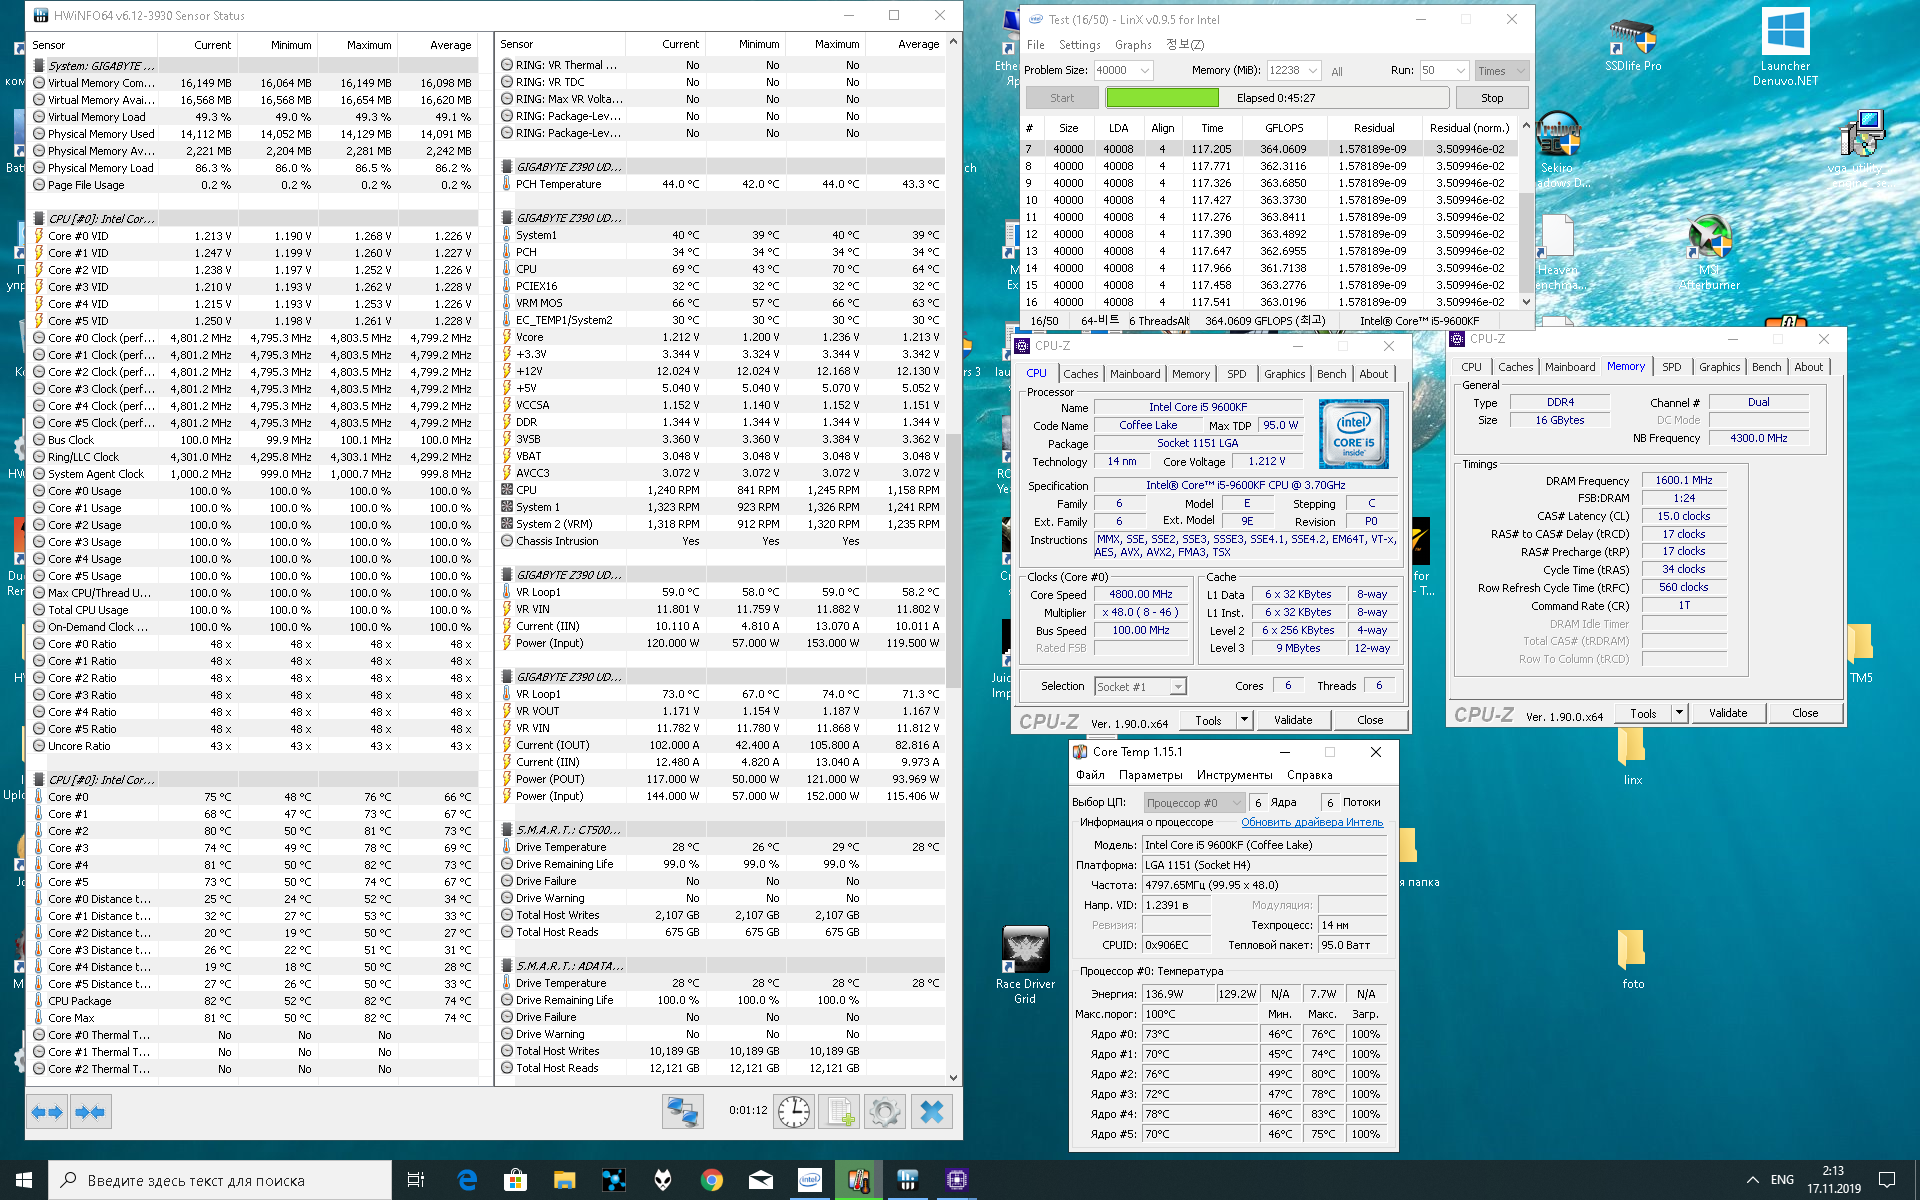This screenshot has width=1920, height=1200.
Task: Click the LinX green progress bar
Action: pos(1162,98)
